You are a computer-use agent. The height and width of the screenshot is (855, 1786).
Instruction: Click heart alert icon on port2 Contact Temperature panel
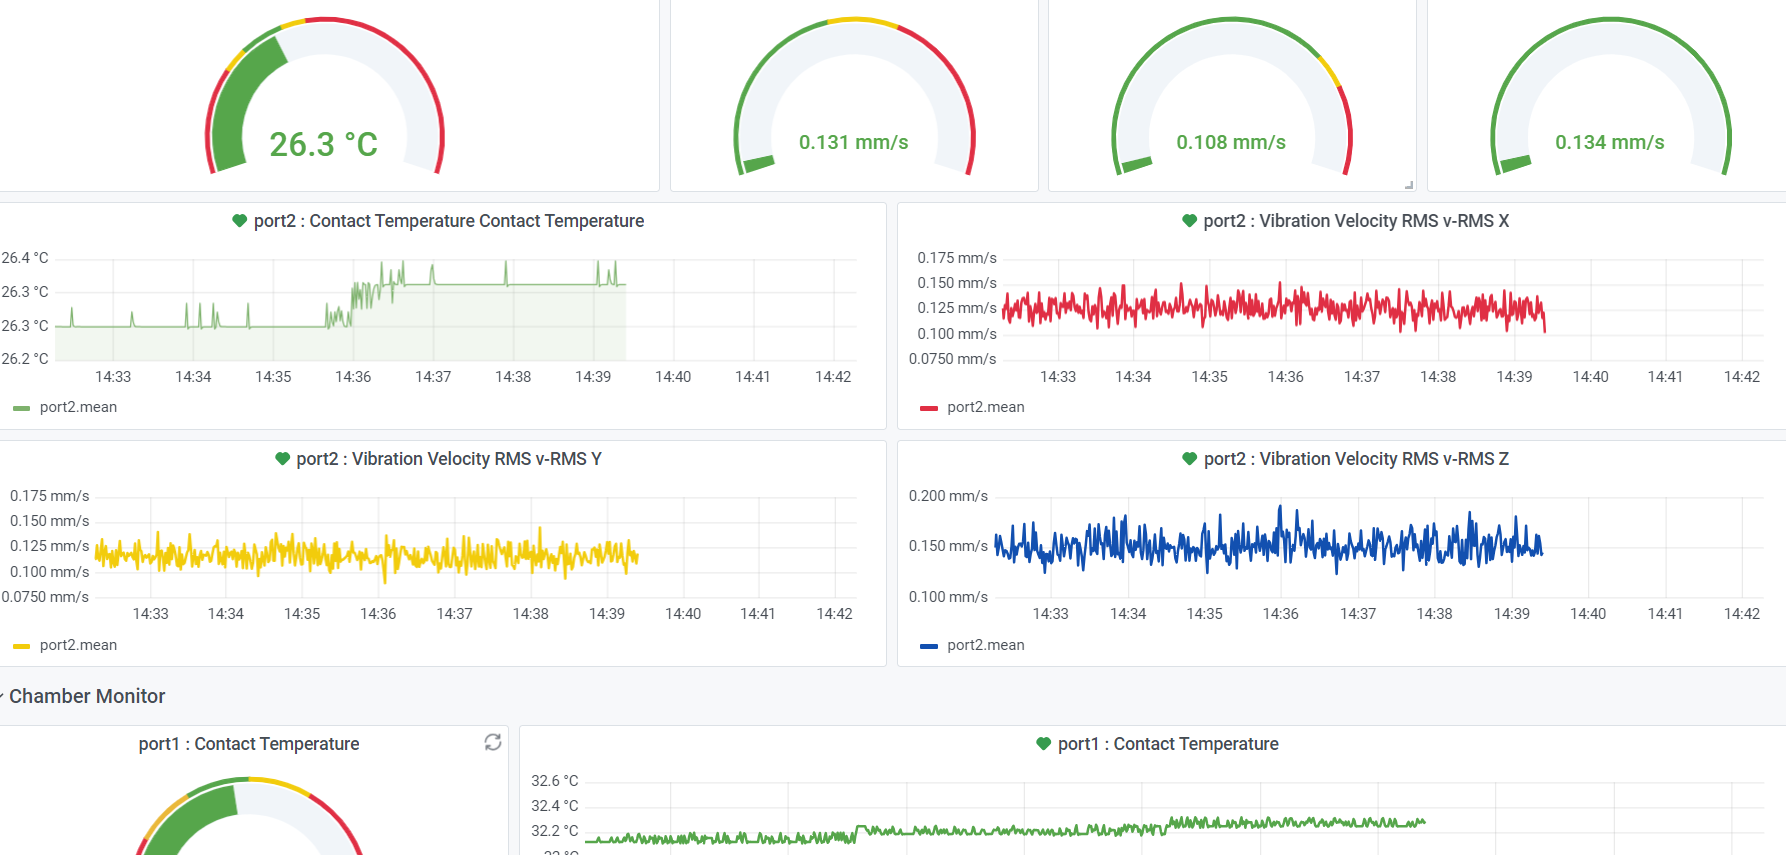pos(239,221)
